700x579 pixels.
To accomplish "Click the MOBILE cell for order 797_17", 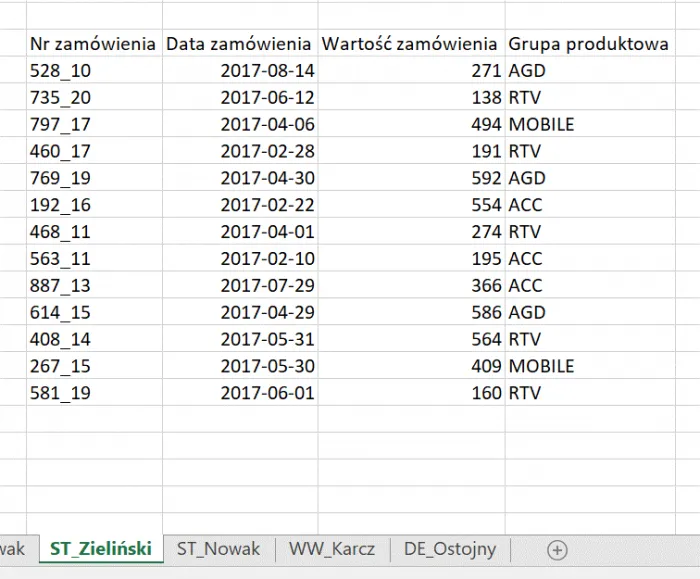I will pos(541,125).
